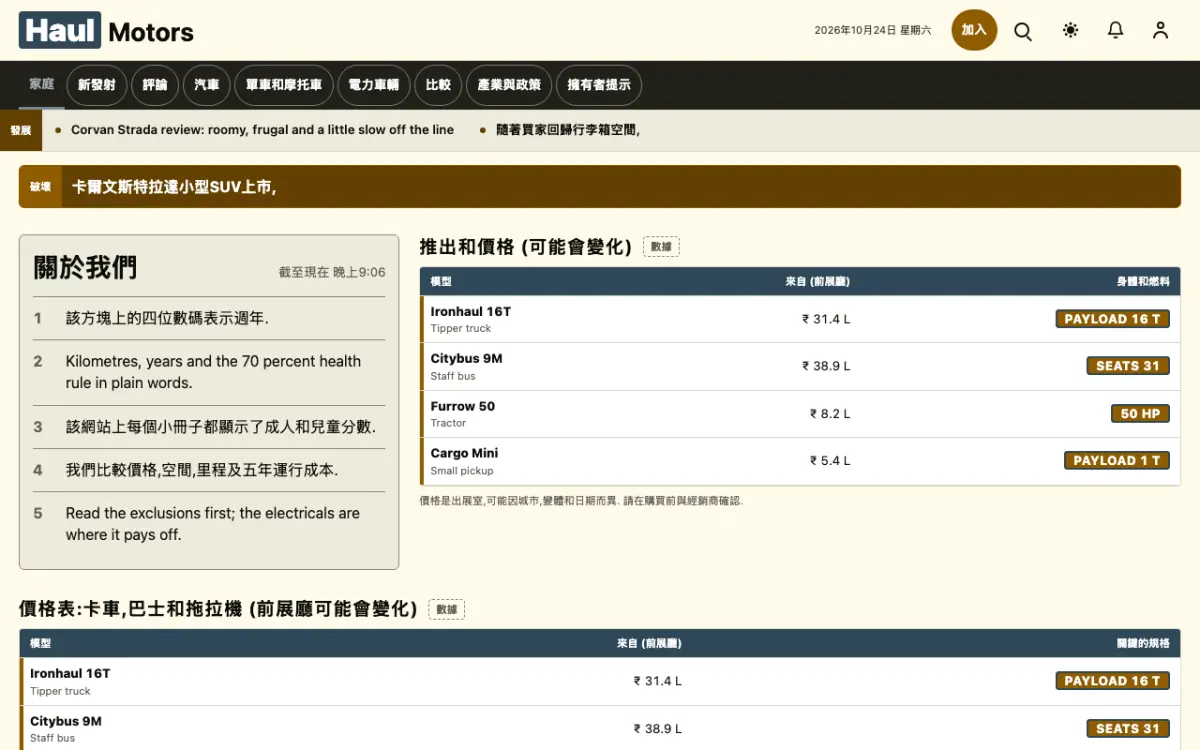Click 關鍵的規格 column header in 價格表 table

click(x=1143, y=644)
